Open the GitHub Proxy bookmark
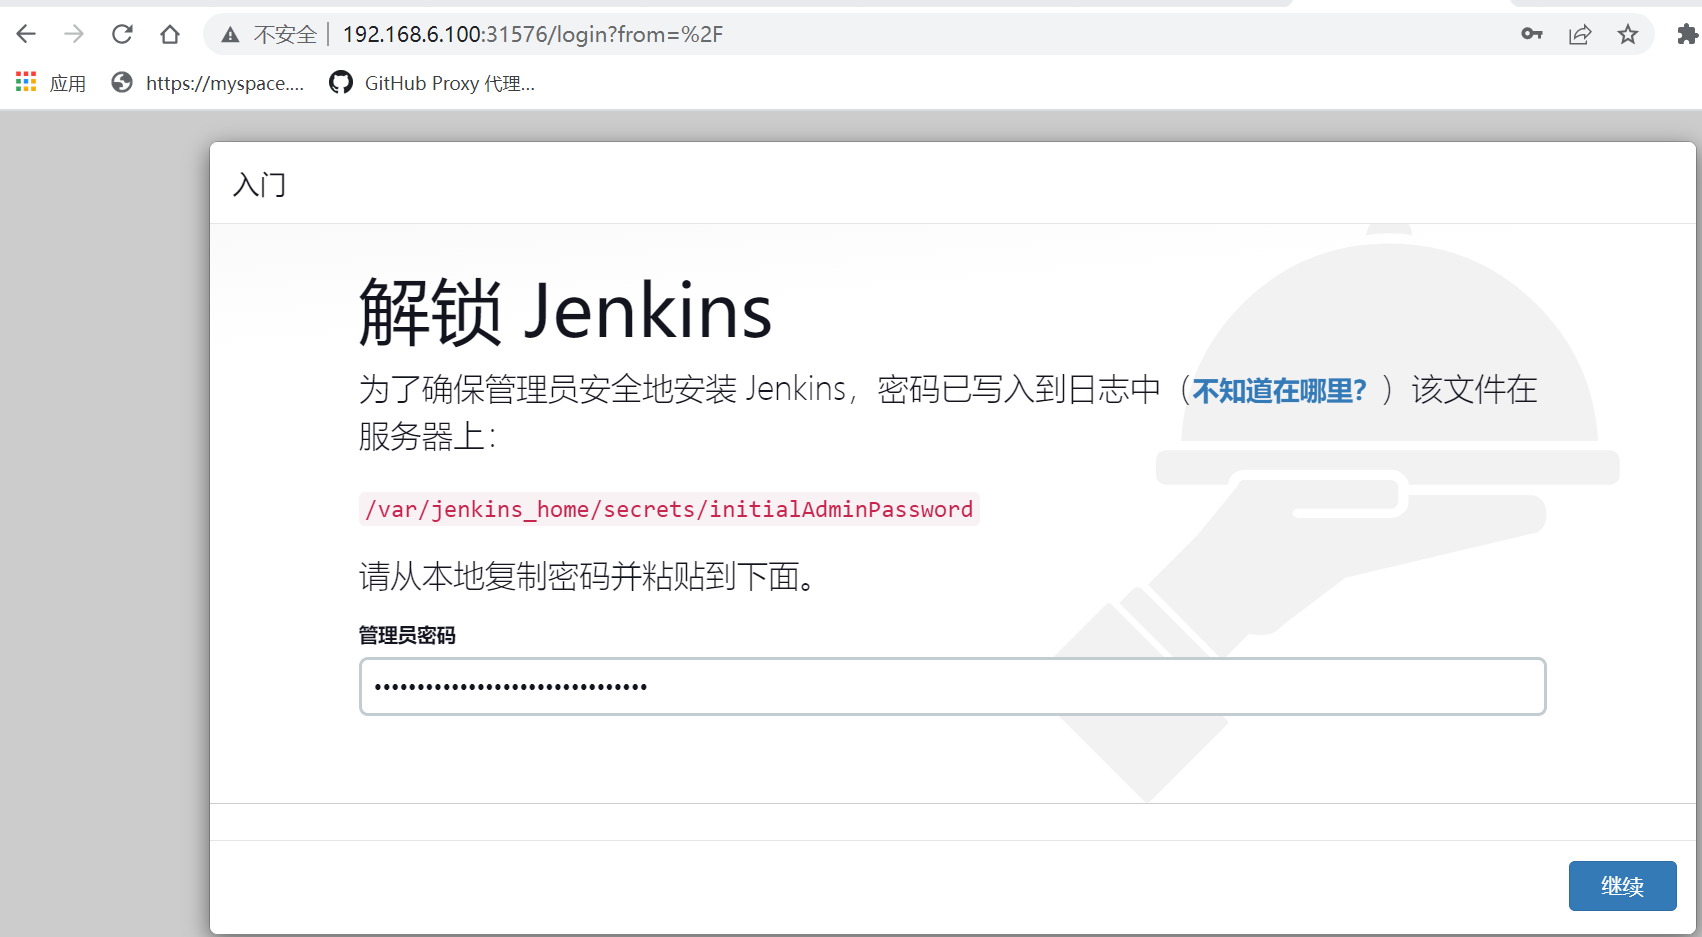1702x937 pixels. point(432,83)
